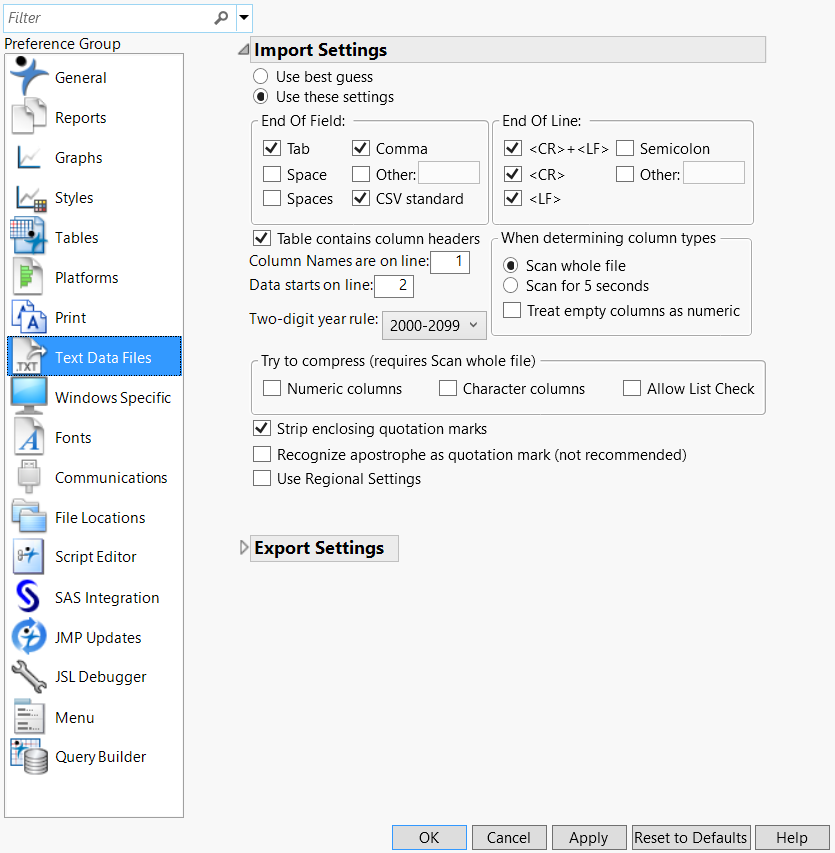Click the Reset to Defaults button

691,838
